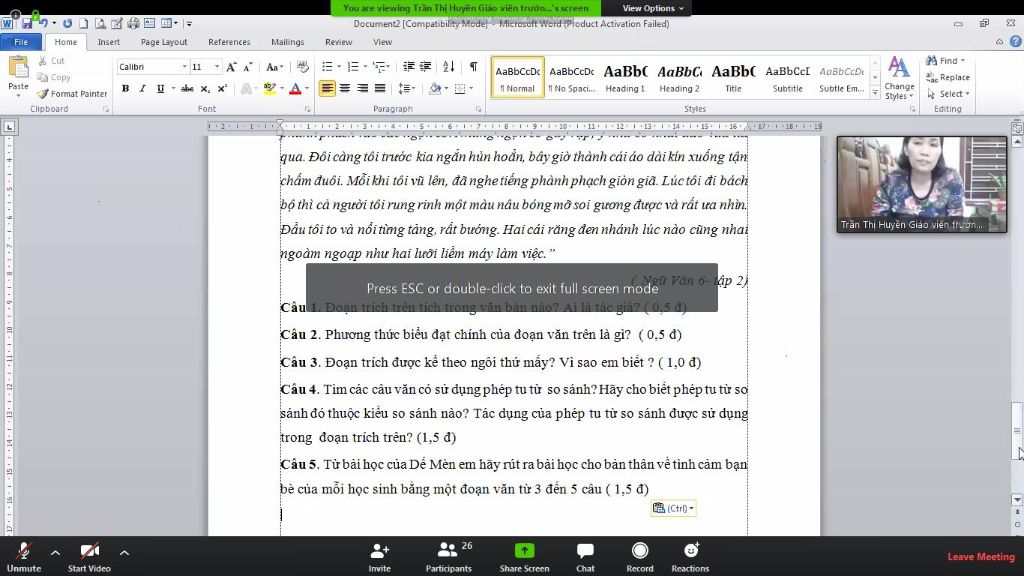Toggle Subscript formatting
The width and height of the screenshot is (1024, 576).
pos(205,88)
